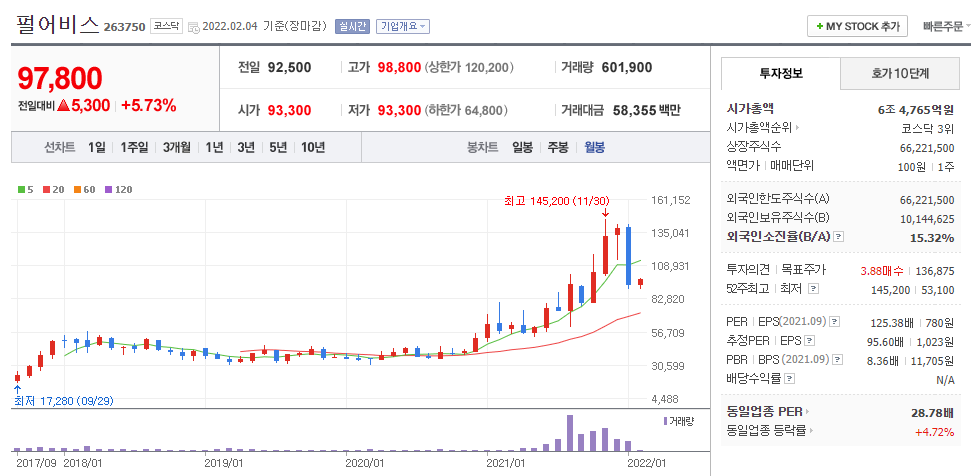Click the 시가 value 93,300
This screenshot has height=476, width=973.
click(290, 110)
